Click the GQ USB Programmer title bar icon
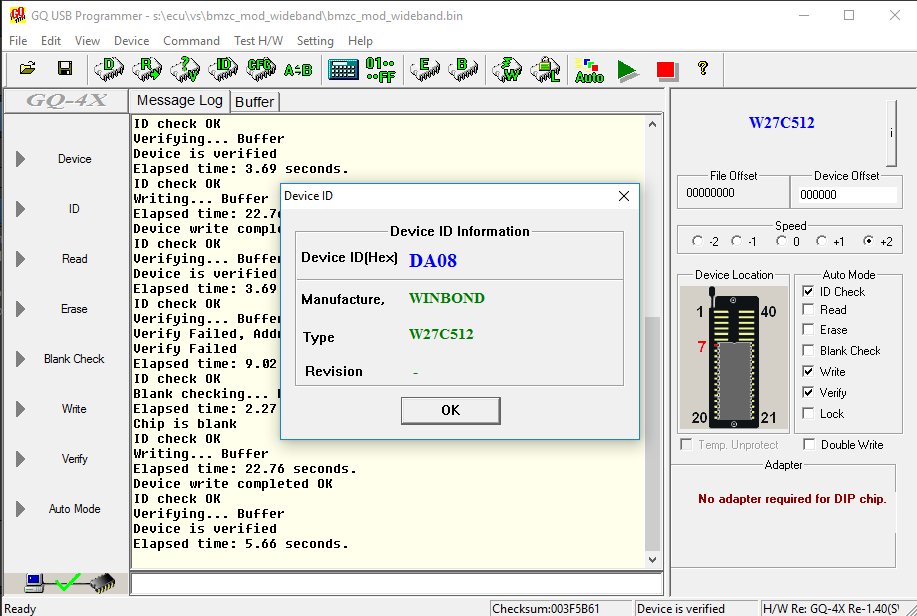 tap(18, 15)
